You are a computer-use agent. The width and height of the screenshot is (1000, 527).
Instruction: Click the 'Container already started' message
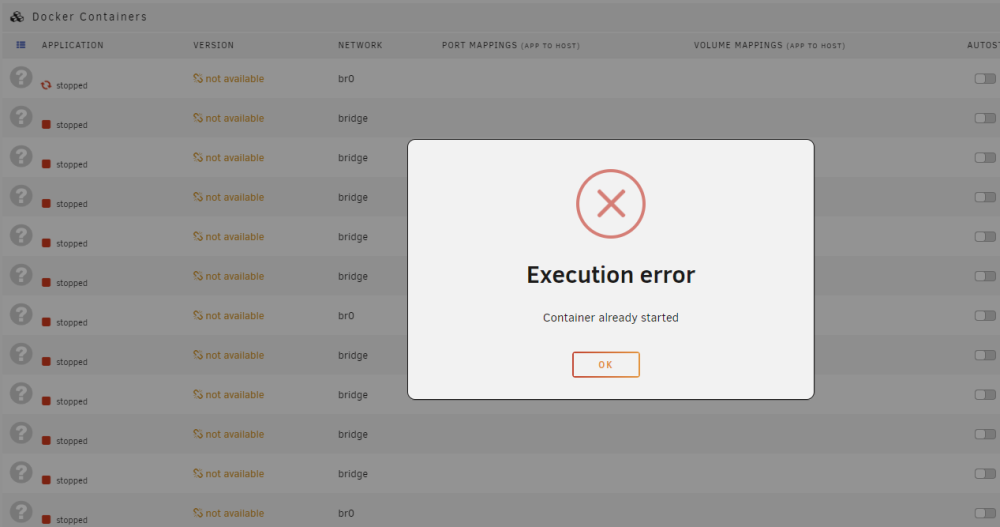point(610,318)
